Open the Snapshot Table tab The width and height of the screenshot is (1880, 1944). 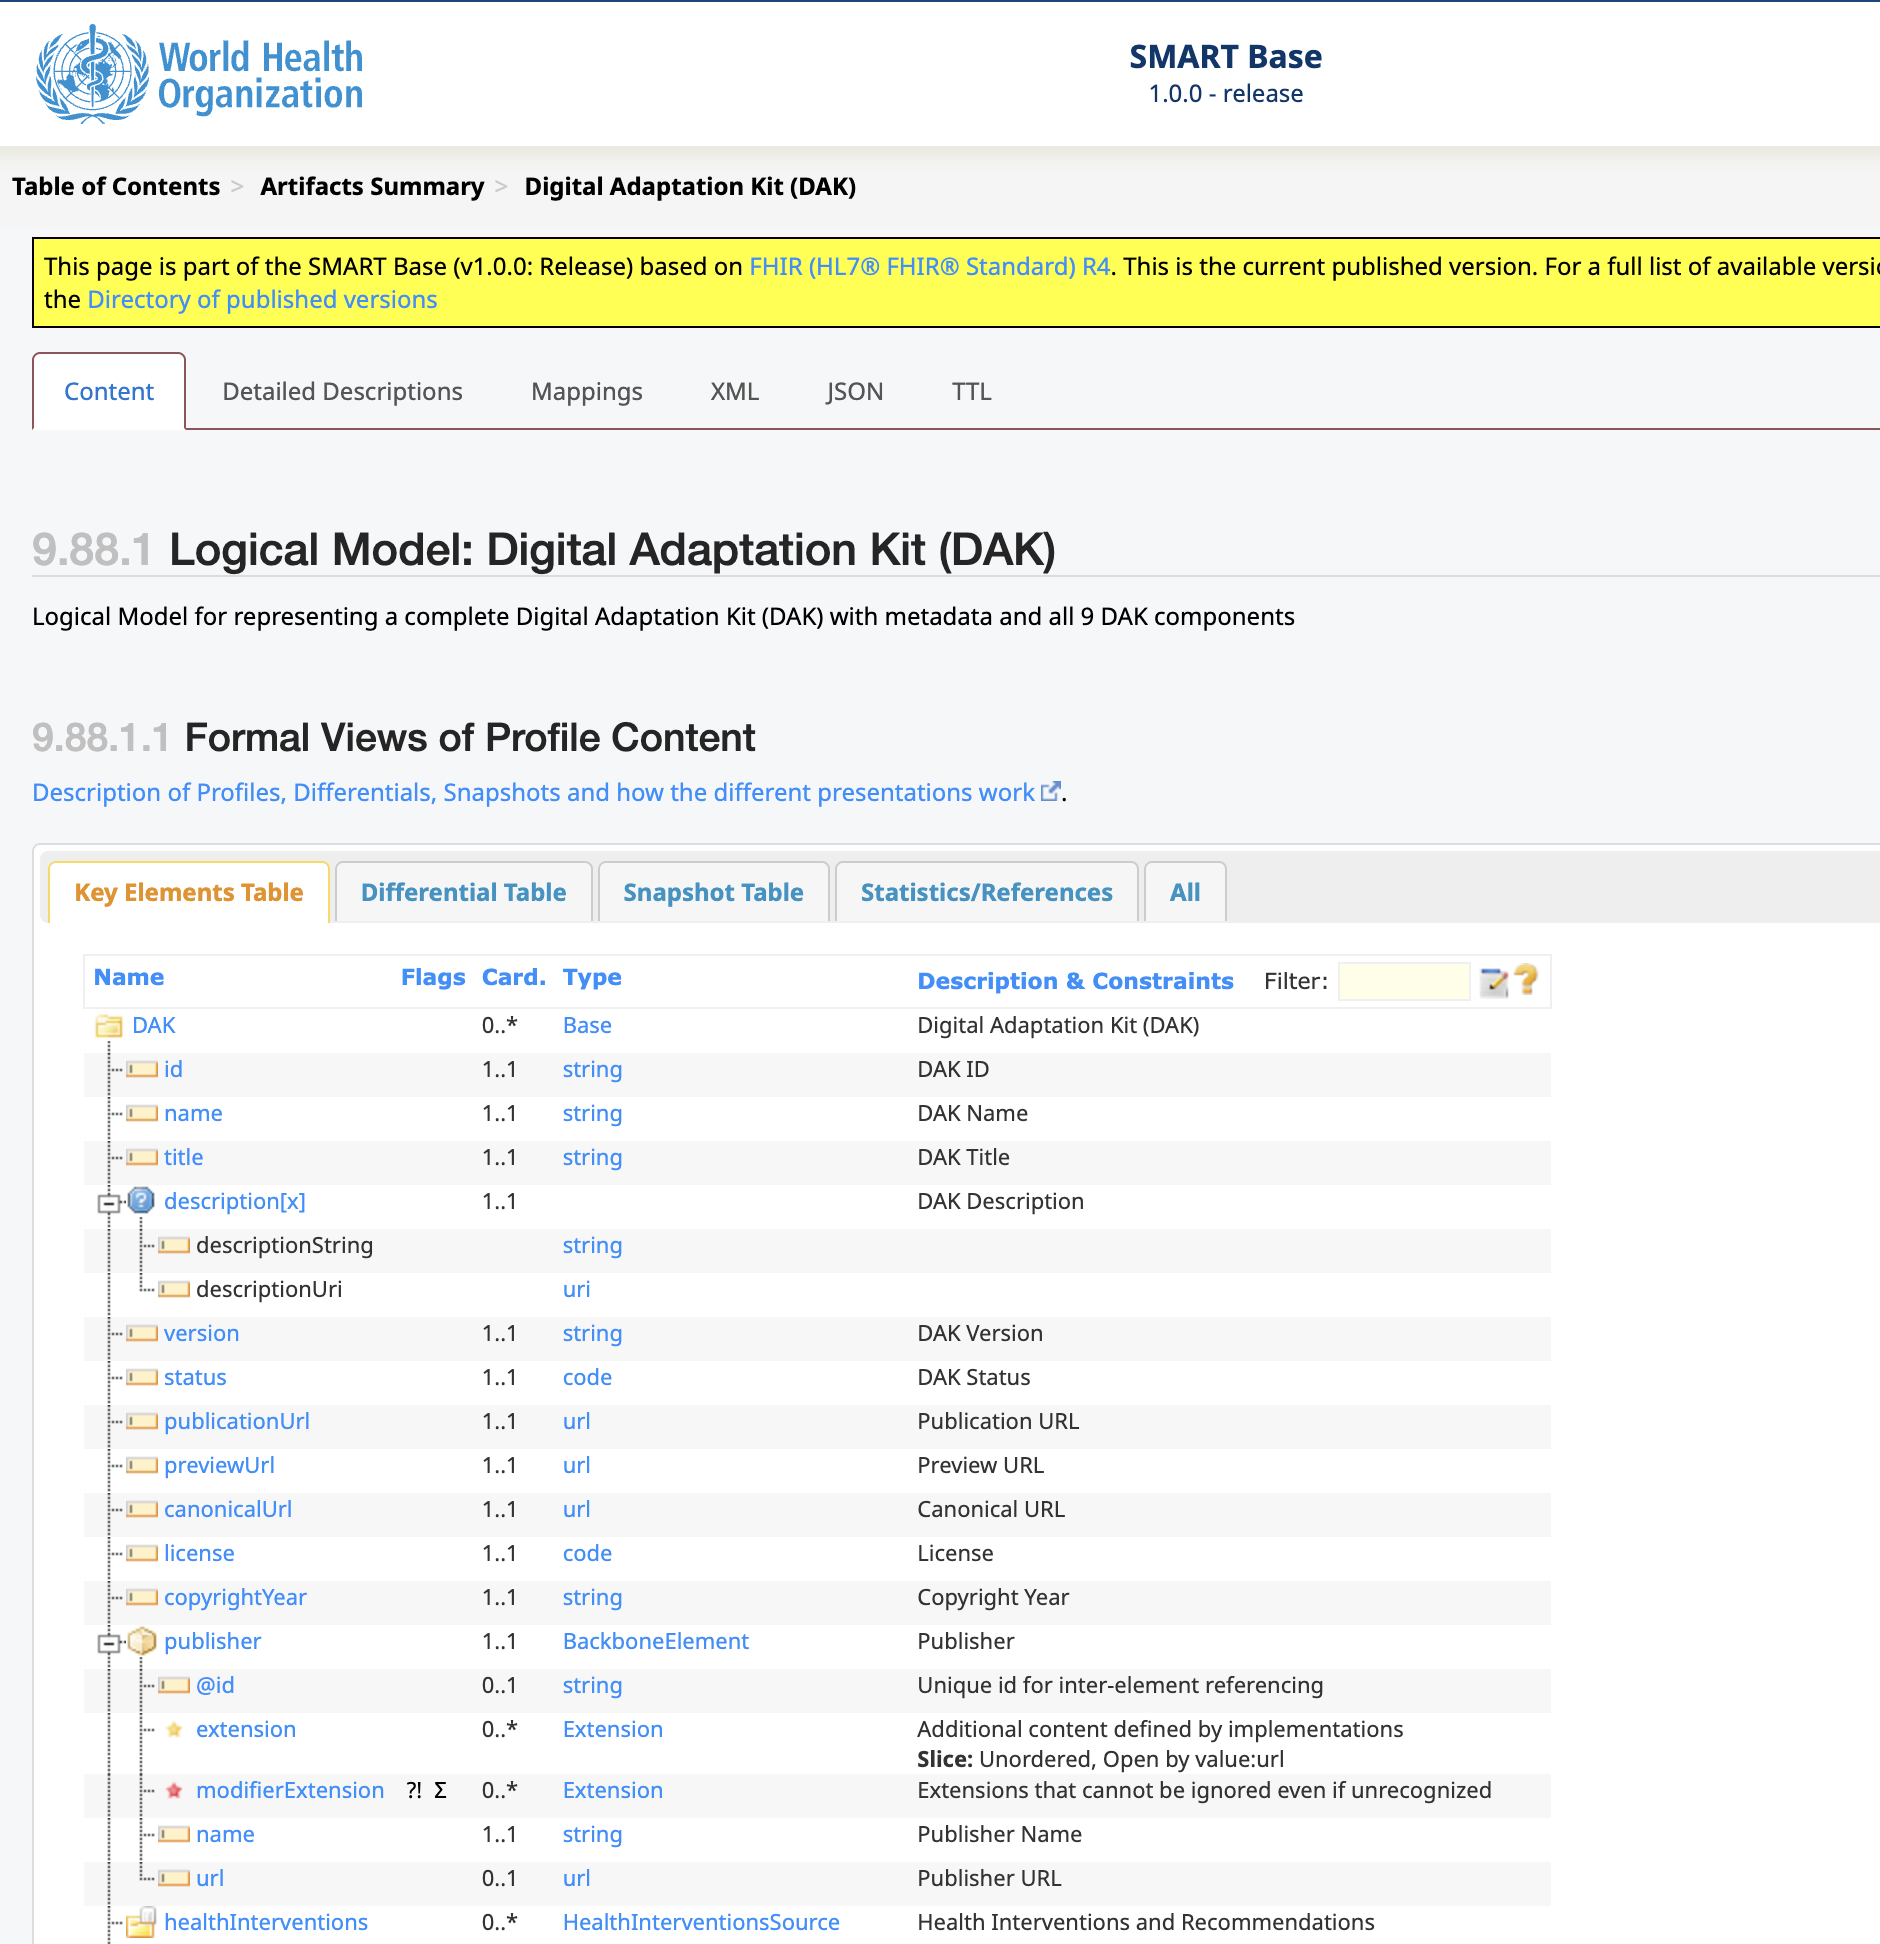[714, 892]
